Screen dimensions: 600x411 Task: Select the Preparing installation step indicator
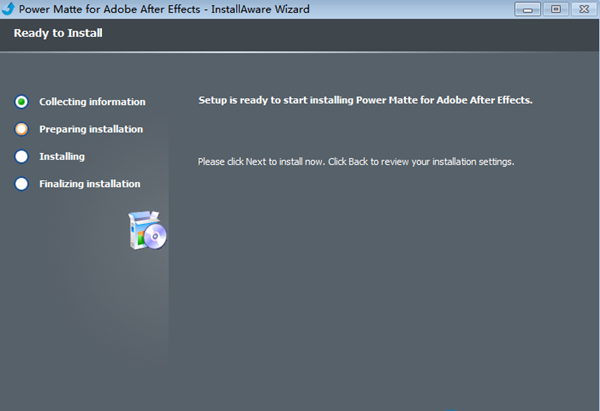21,129
